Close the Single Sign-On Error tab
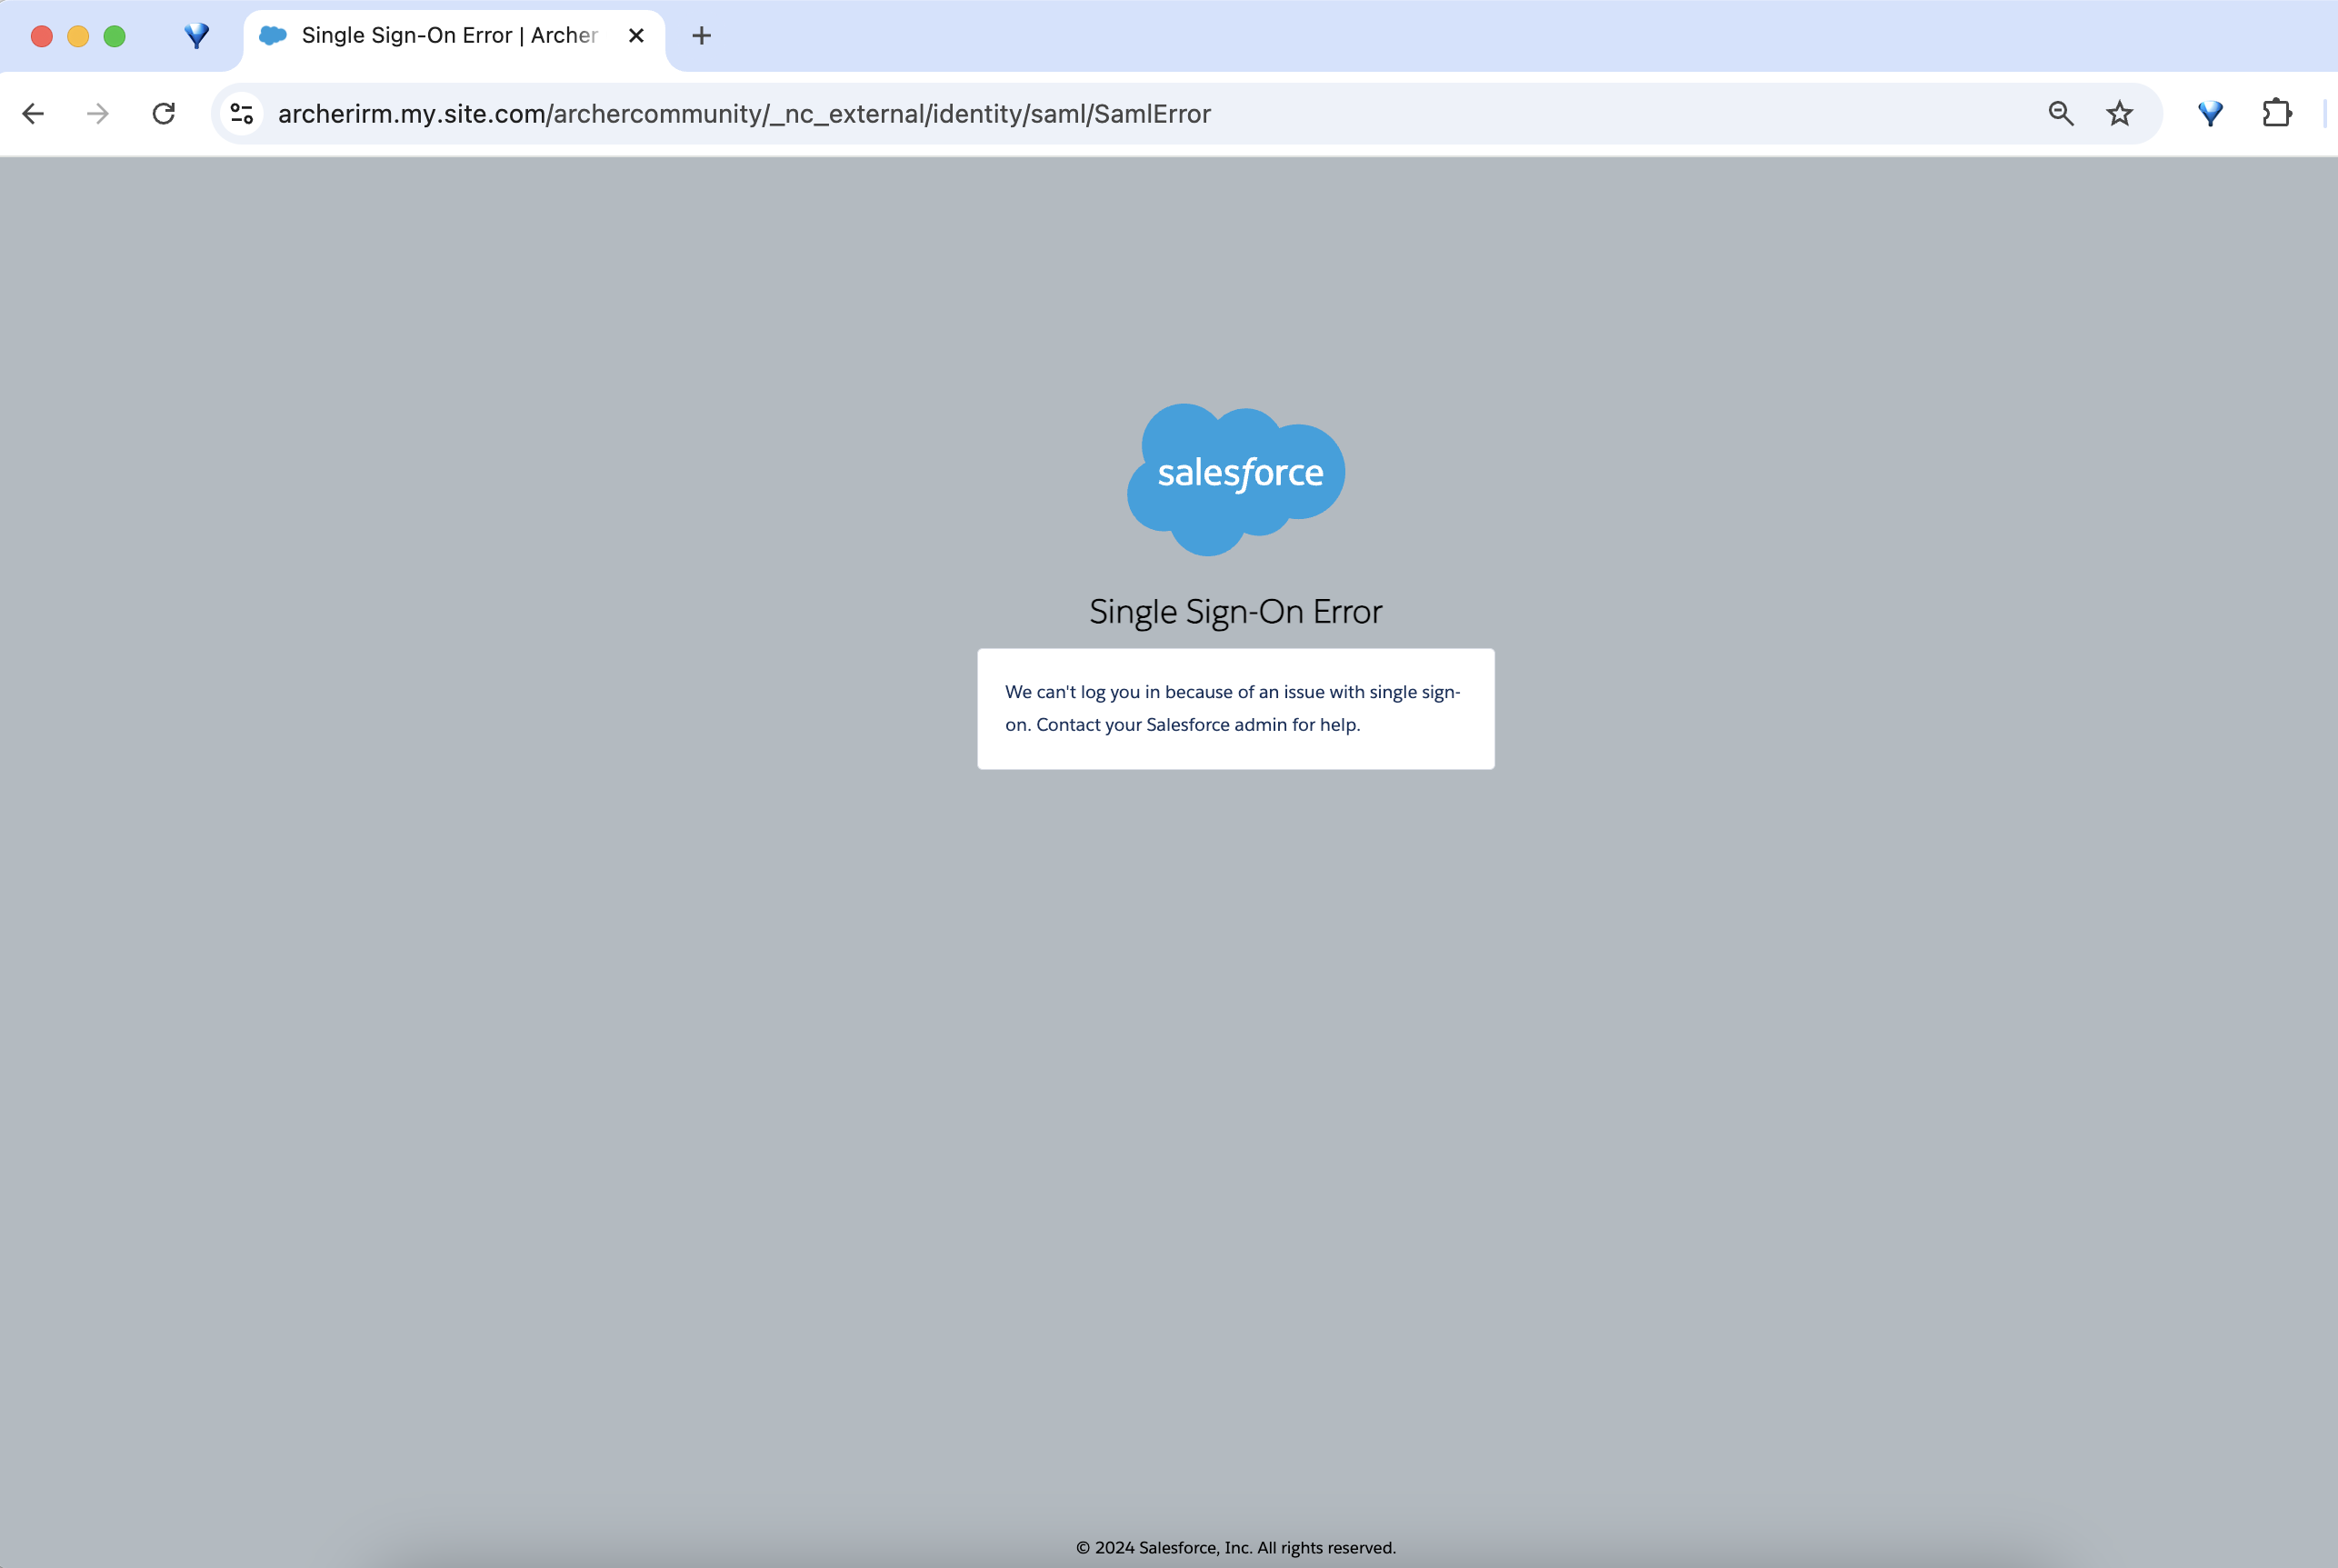Screen dimensions: 2338x1568 coord(636,36)
